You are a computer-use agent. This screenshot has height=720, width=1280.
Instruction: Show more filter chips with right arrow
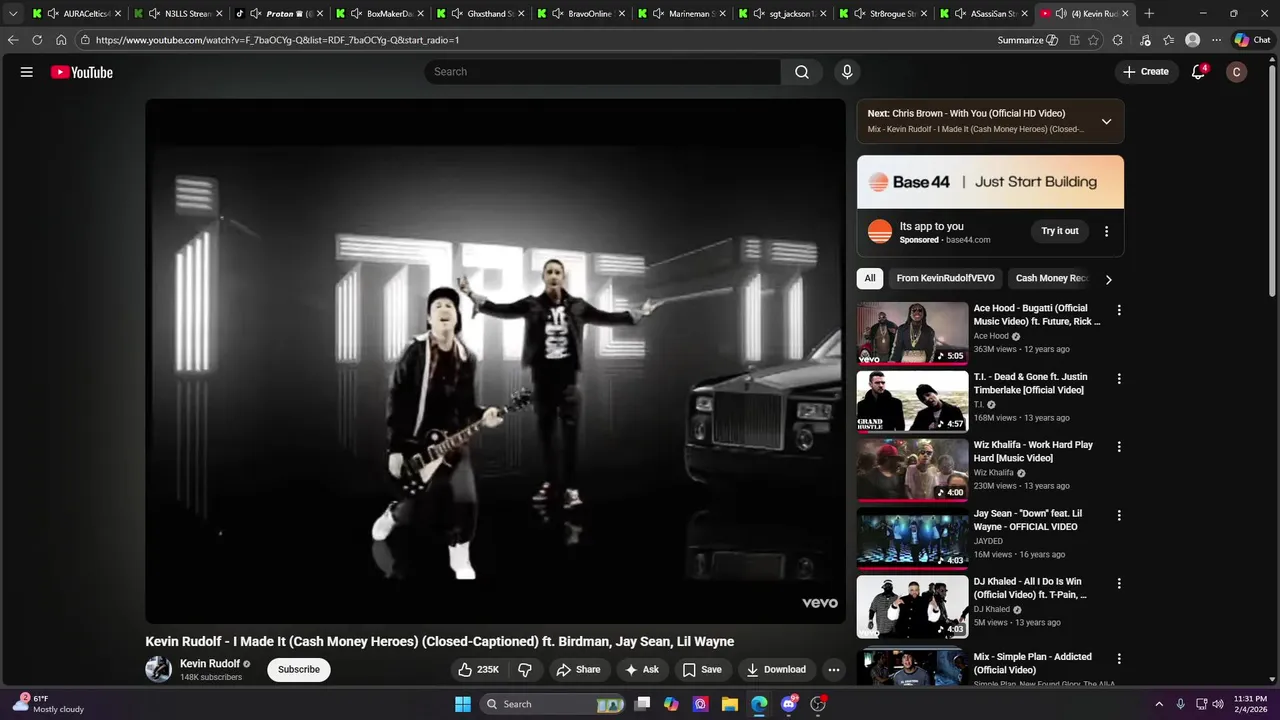1108,279
